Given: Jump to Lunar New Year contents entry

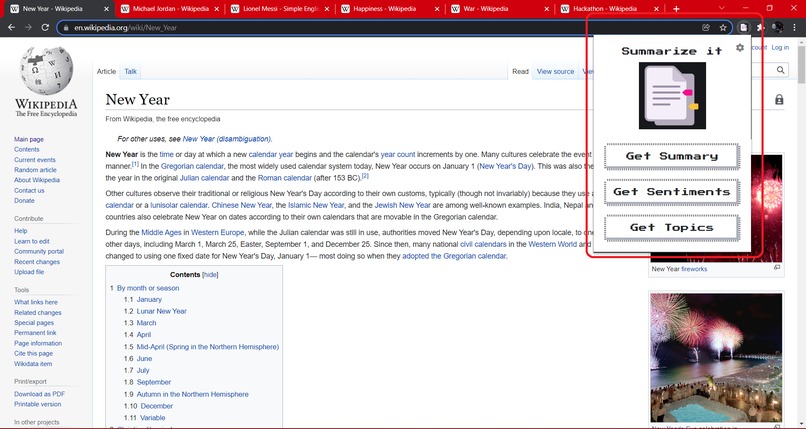Looking at the screenshot, I should click(x=161, y=311).
